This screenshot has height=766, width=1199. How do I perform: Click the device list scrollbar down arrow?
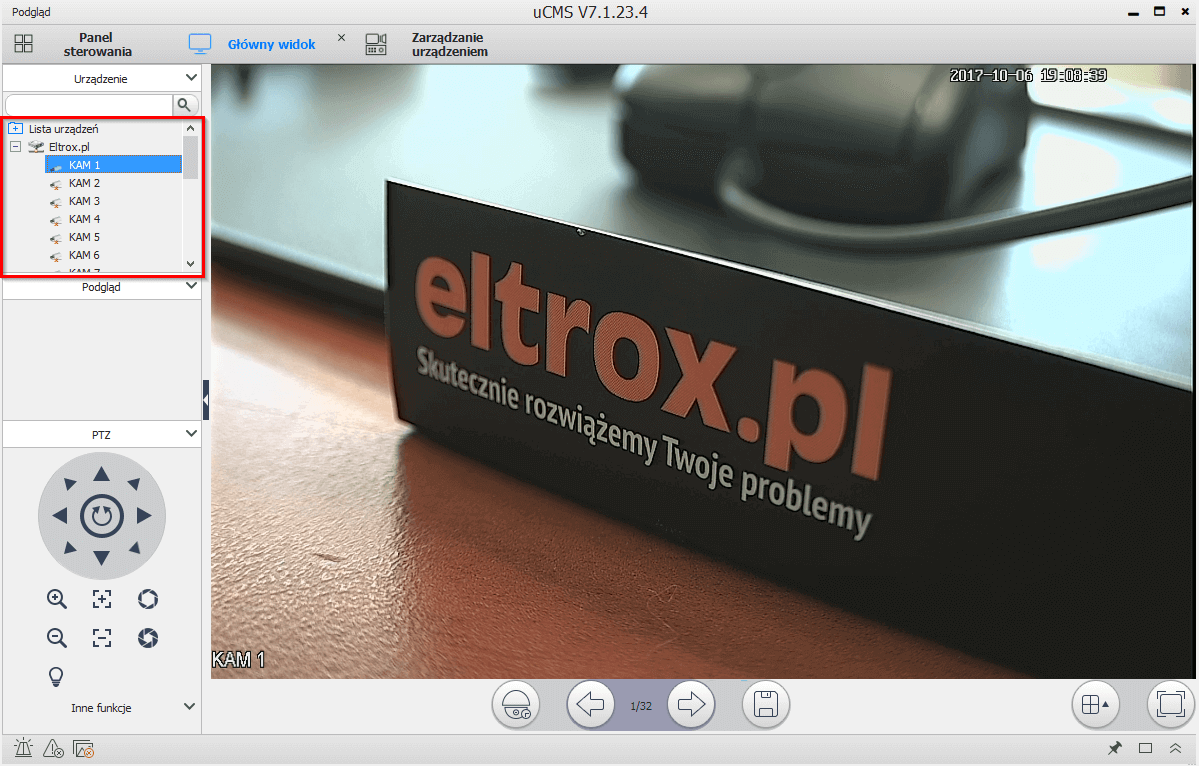click(190, 264)
